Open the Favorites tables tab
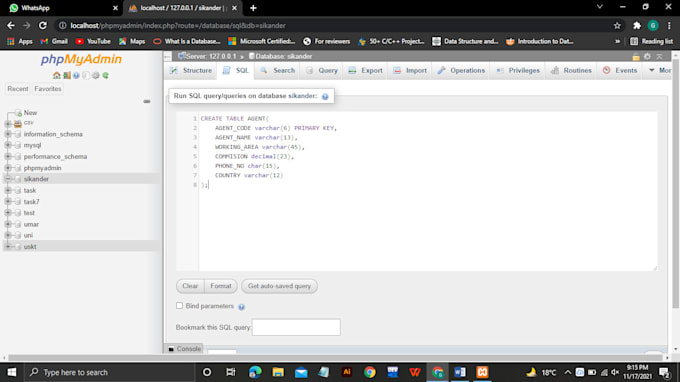The width and height of the screenshot is (680, 382). point(48,89)
